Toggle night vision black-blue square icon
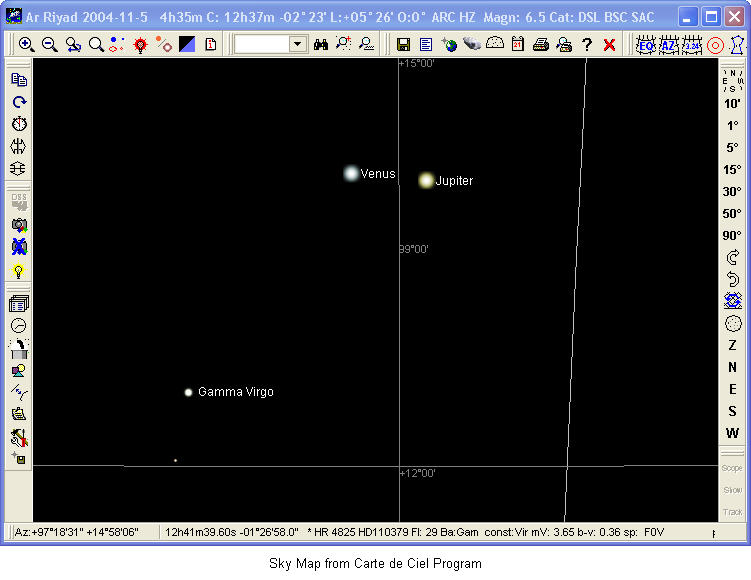The width and height of the screenshot is (751, 580). [x=187, y=45]
